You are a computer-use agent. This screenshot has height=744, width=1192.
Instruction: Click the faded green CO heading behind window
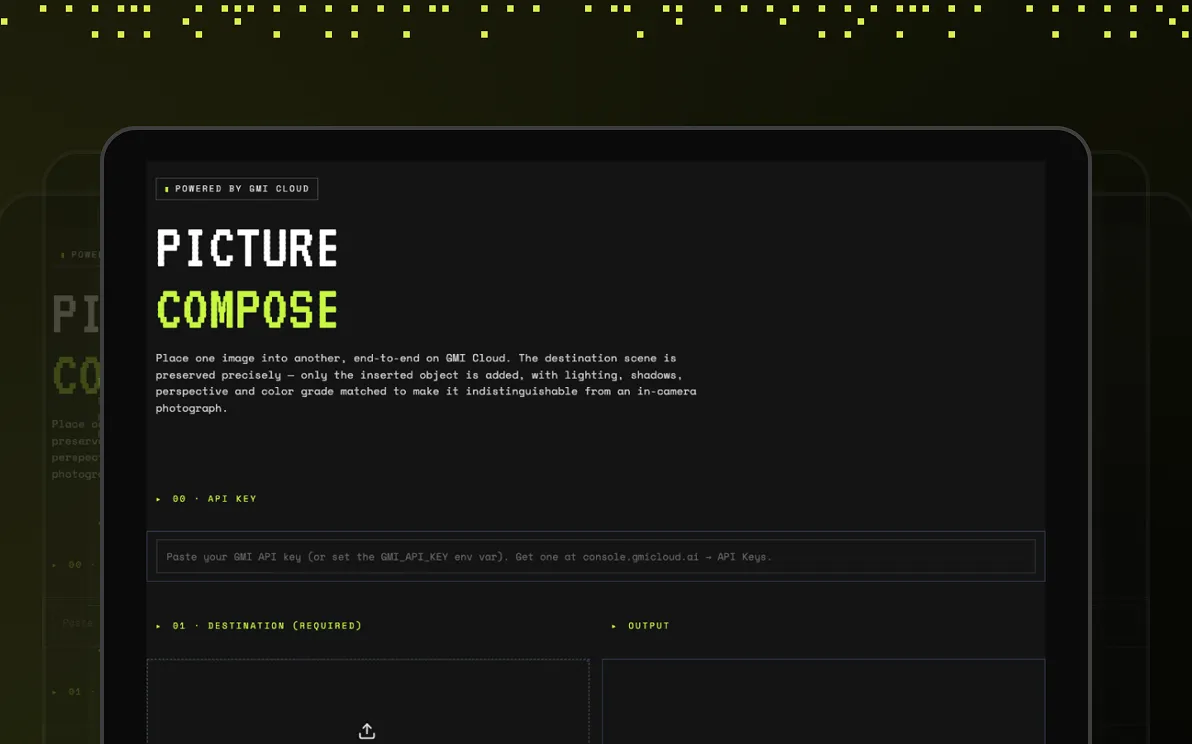(75, 375)
